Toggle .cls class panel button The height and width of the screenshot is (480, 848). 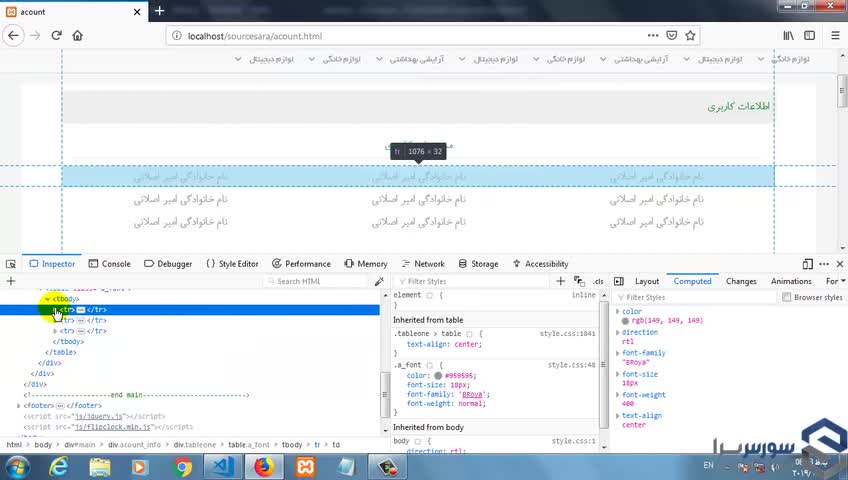coord(598,281)
